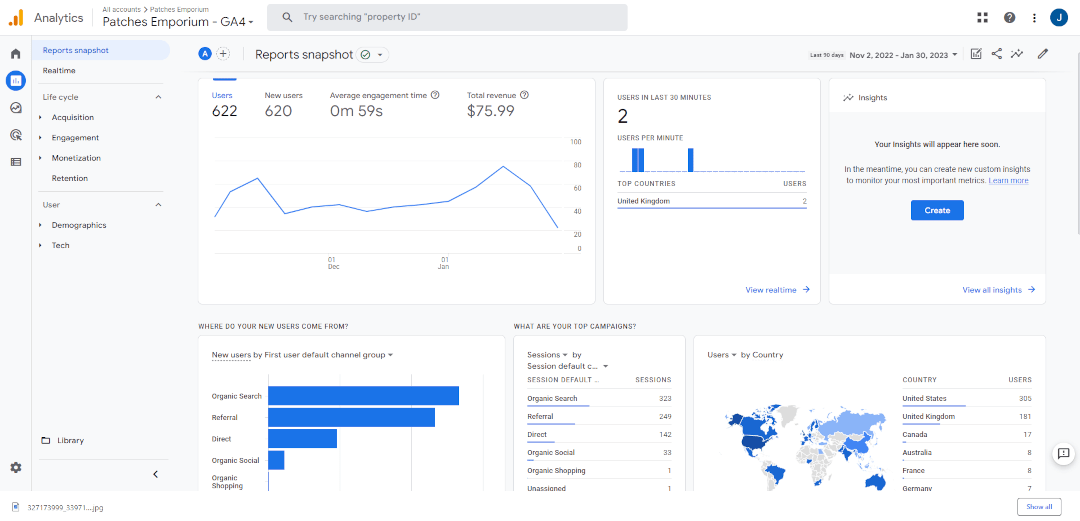
Task: Open Patches Emporium - GA4 property selector
Action: point(178,22)
